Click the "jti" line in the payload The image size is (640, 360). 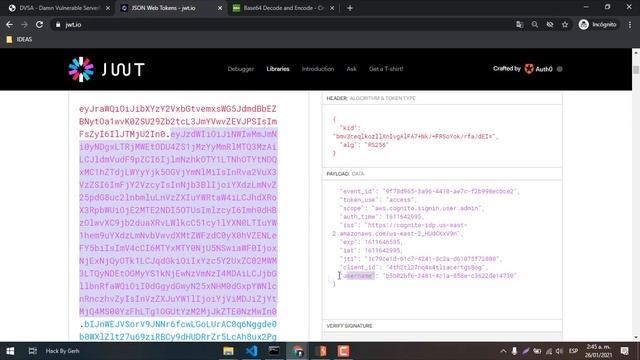pos(421,259)
